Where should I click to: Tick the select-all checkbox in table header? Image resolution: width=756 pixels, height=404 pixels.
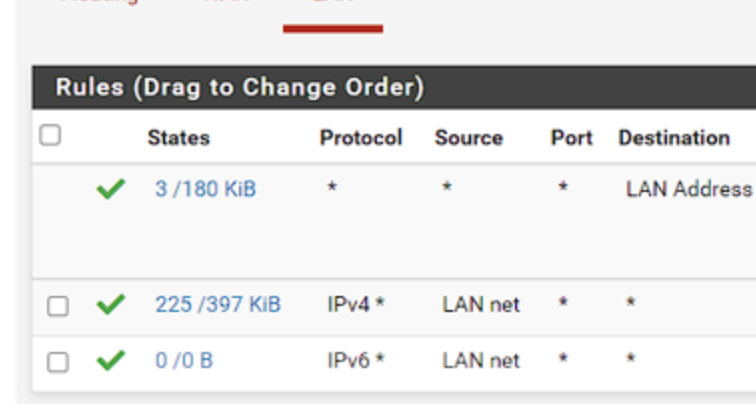tap(50, 135)
